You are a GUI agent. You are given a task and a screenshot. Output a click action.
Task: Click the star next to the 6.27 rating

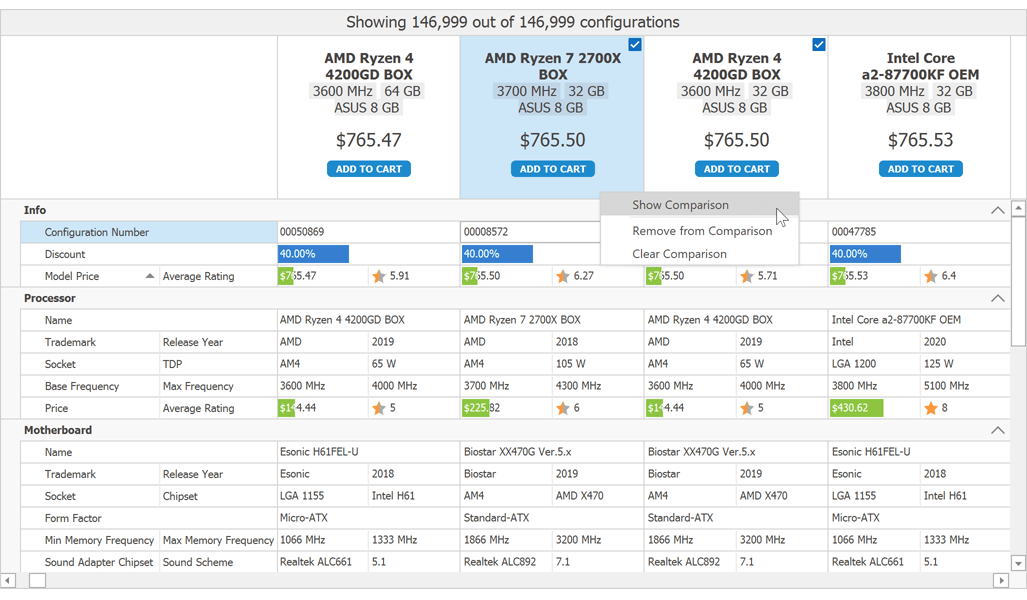click(564, 276)
